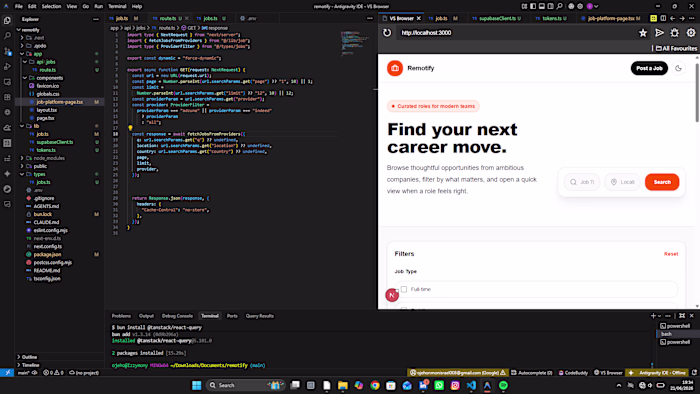The image size is (700, 394).
Task: Click the reload icon in VS Browser
Action: pos(387,33)
